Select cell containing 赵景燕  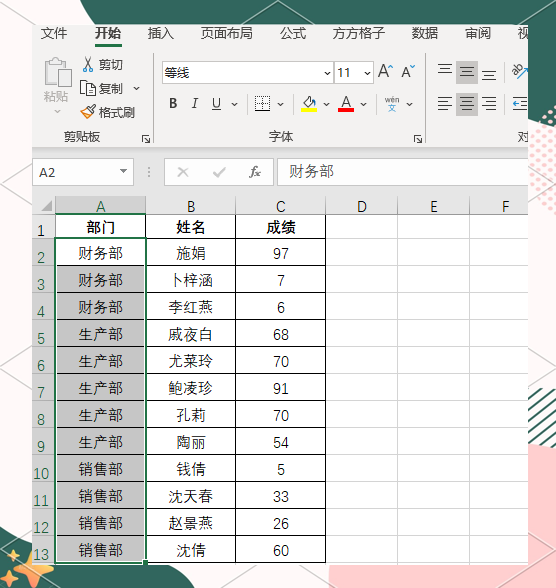191,523
